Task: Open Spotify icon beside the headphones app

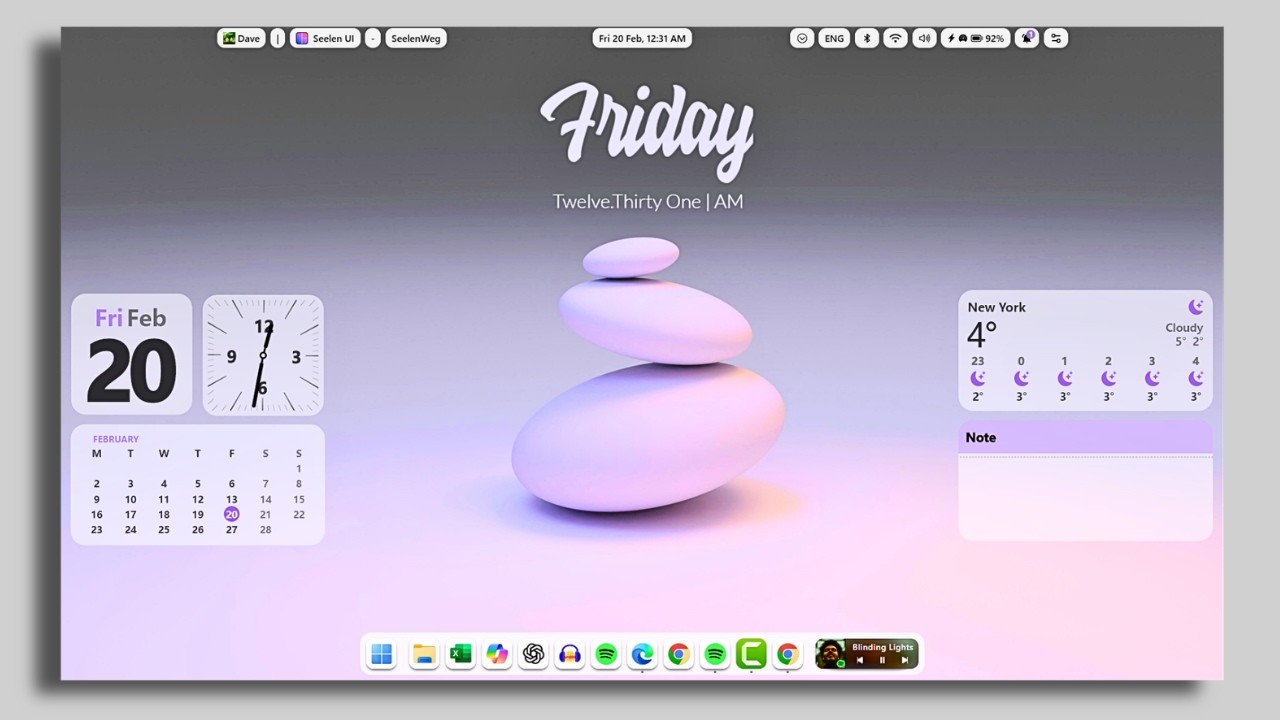Action: tap(606, 654)
